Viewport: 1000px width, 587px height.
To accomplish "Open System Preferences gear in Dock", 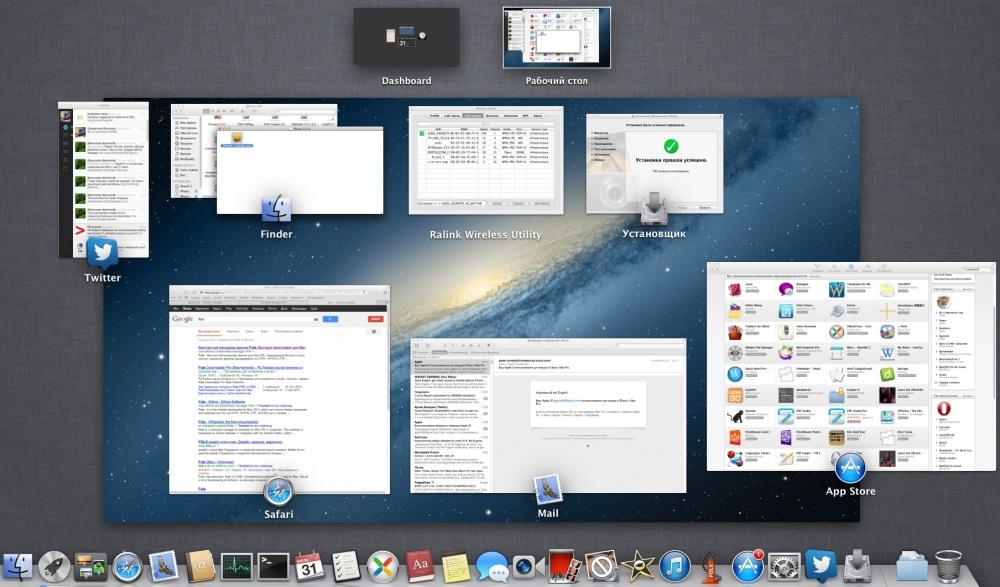I will 784,567.
